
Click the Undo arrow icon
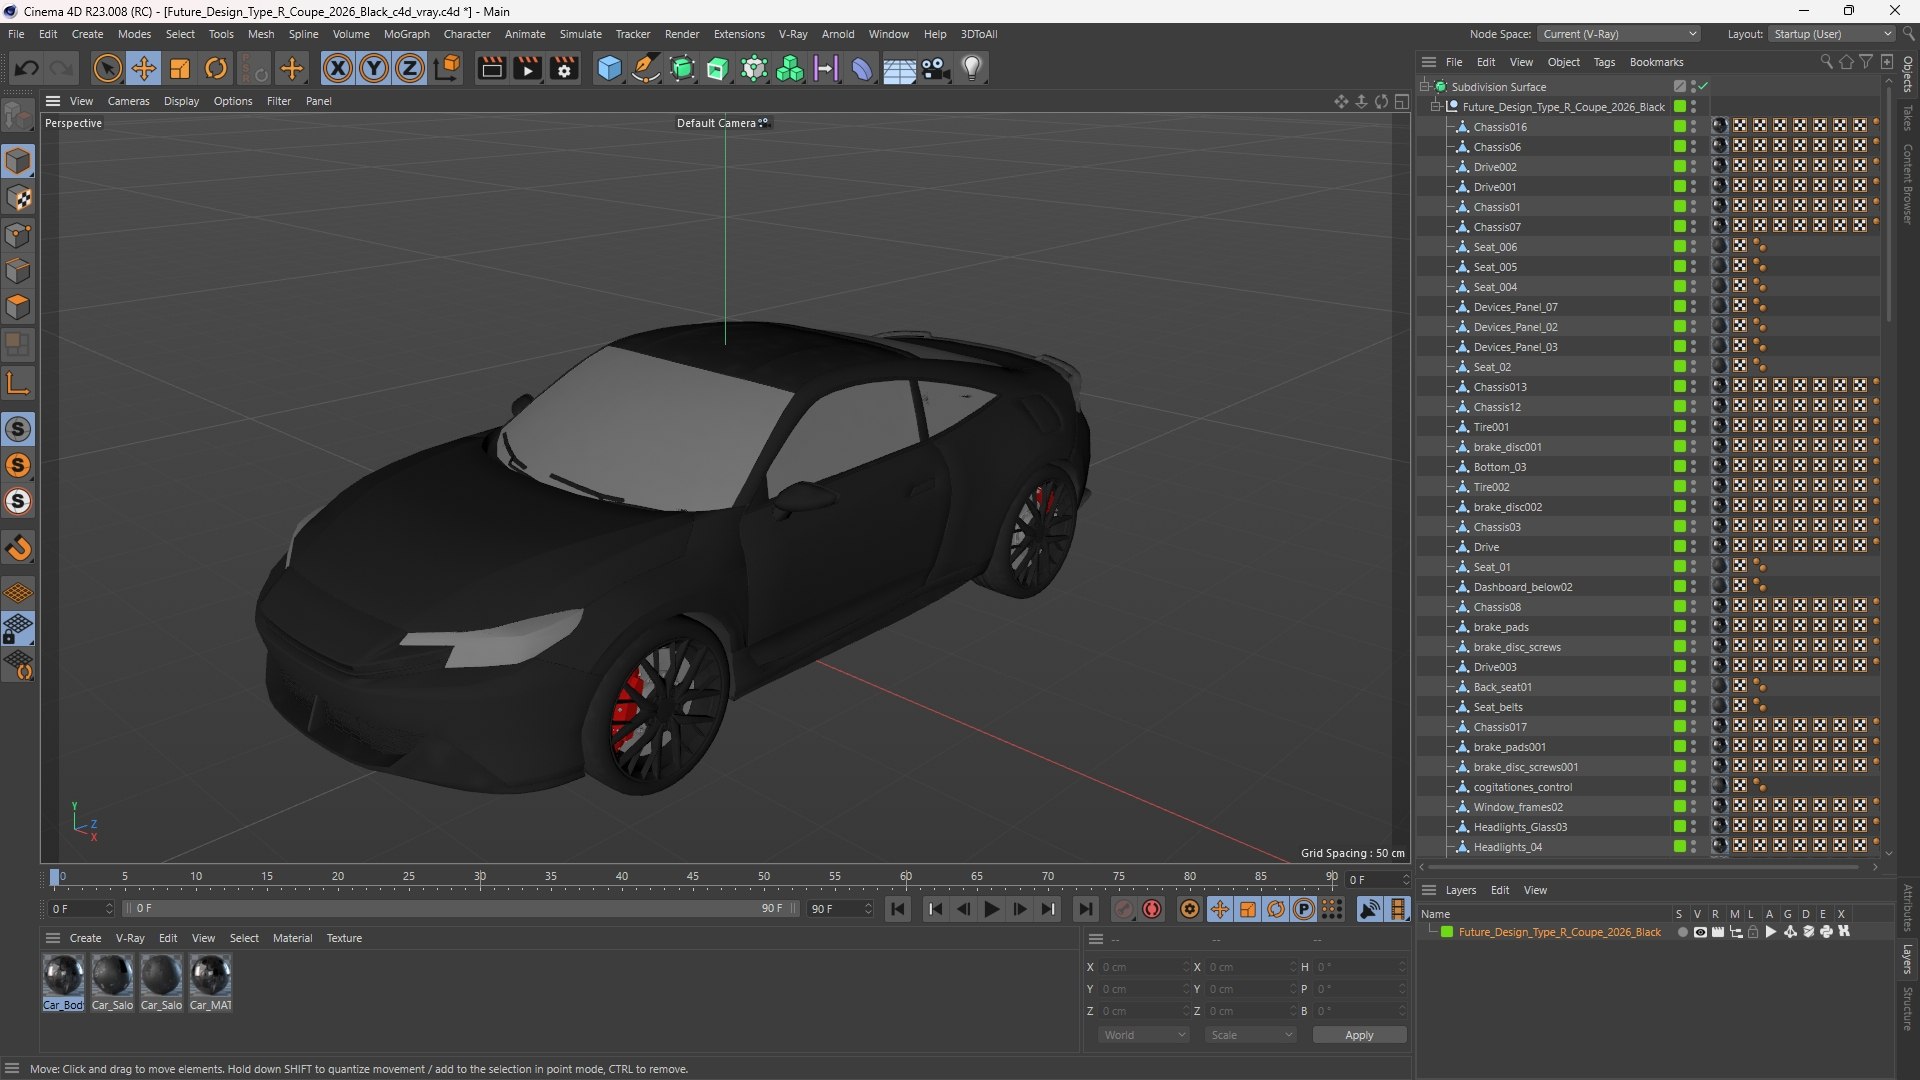(27, 68)
